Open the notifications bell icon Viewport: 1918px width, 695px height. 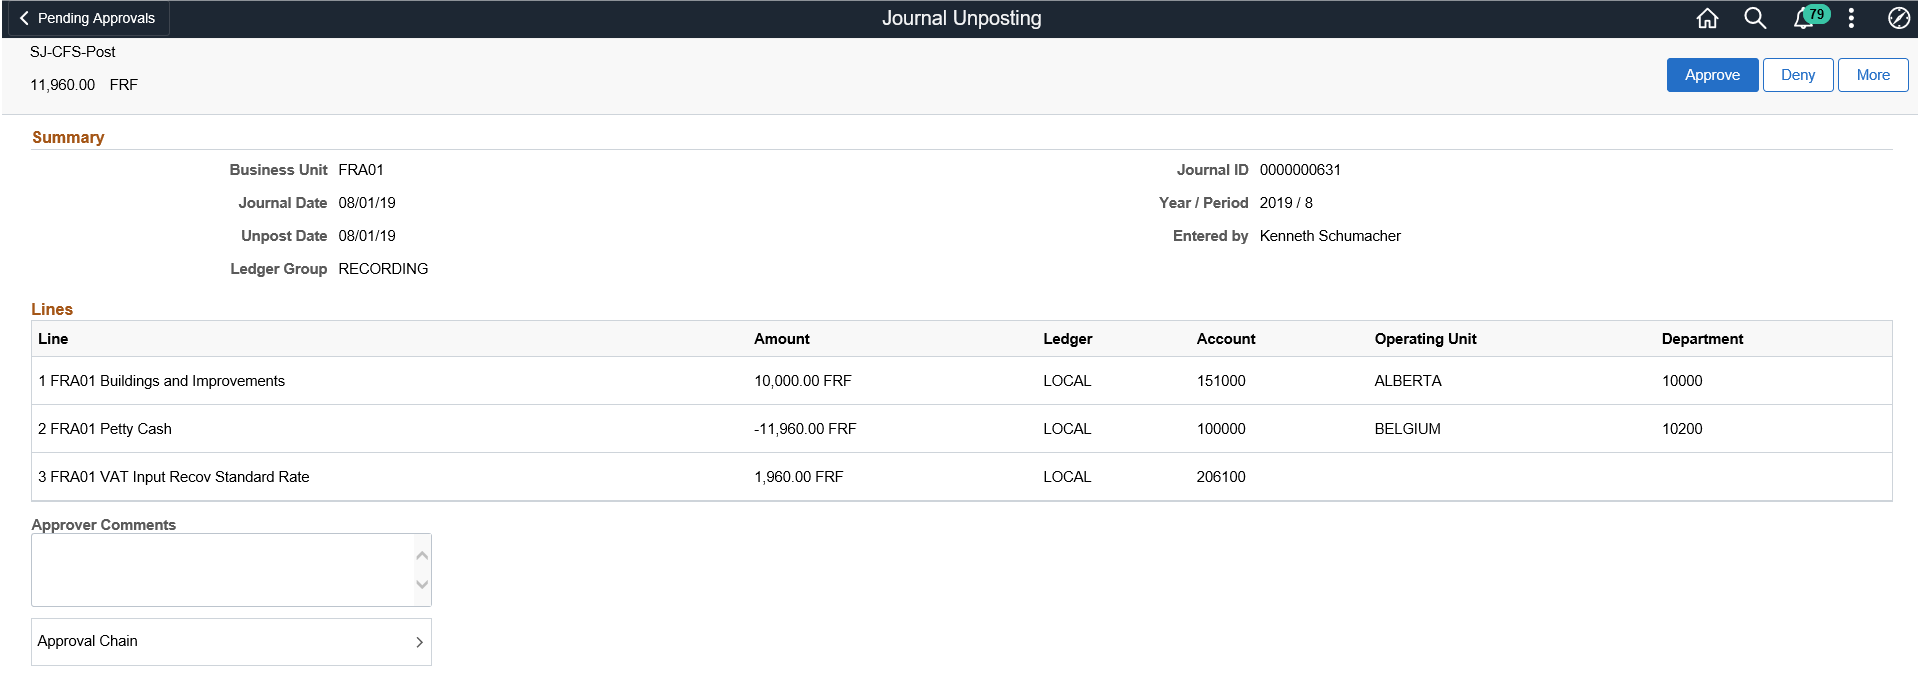point(1804,18)
